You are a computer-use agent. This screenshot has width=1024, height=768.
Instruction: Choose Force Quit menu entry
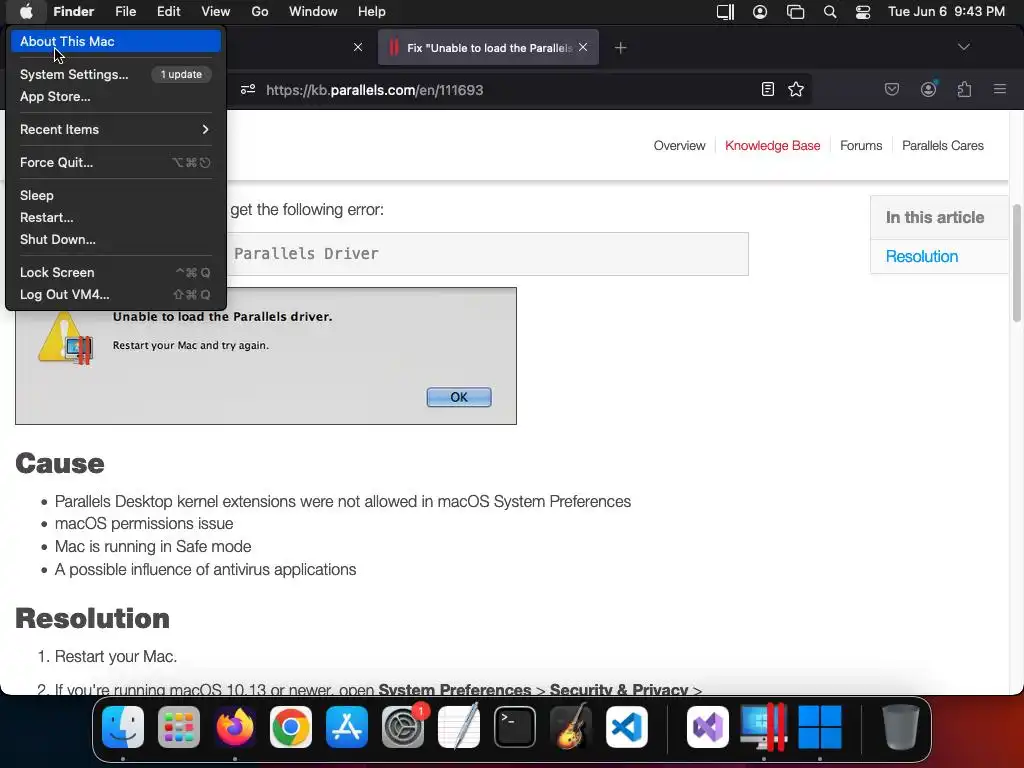click(116, 163)
